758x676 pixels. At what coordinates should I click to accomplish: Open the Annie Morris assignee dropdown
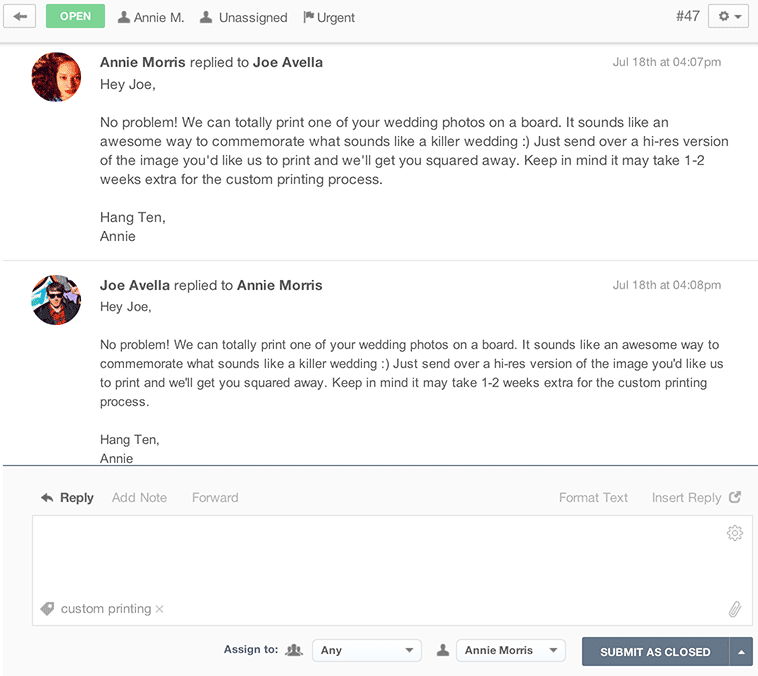coord(510,650)
